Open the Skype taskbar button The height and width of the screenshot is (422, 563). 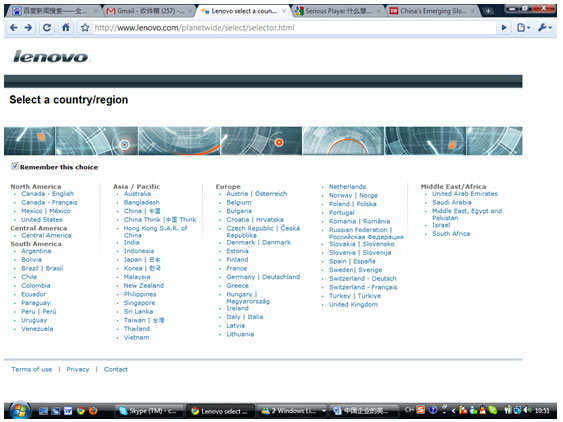149,411
